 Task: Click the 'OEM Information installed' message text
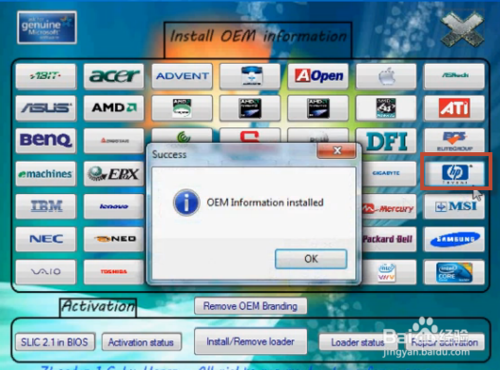point(265,202)
